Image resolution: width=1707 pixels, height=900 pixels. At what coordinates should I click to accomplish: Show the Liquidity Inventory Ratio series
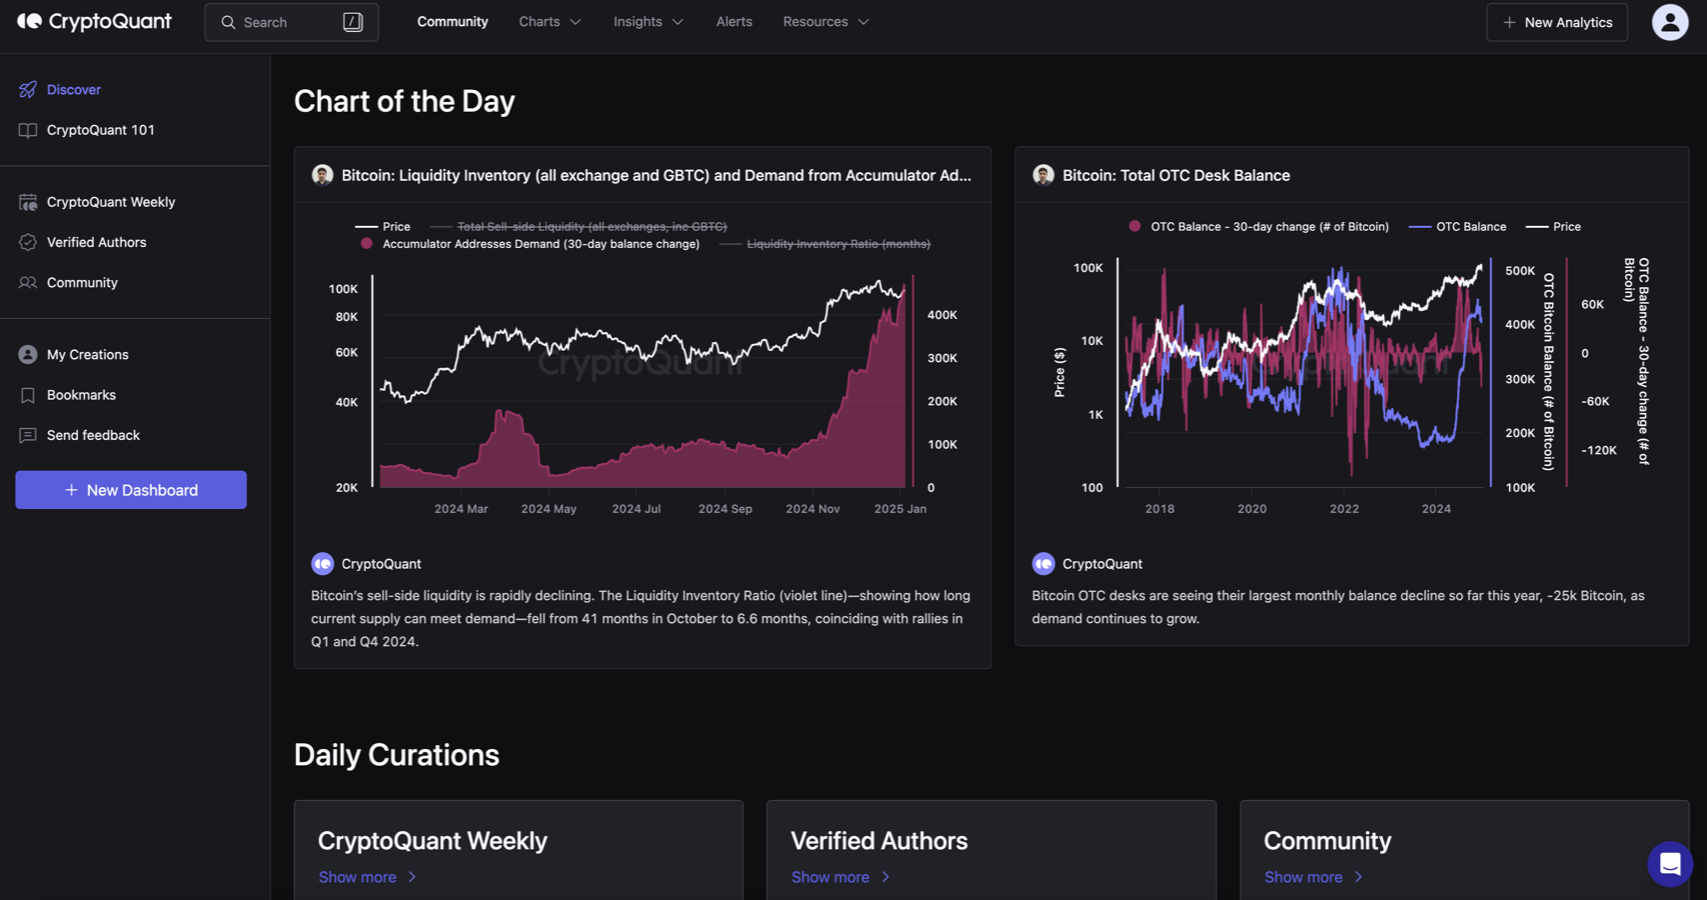(x=838, y=244)
